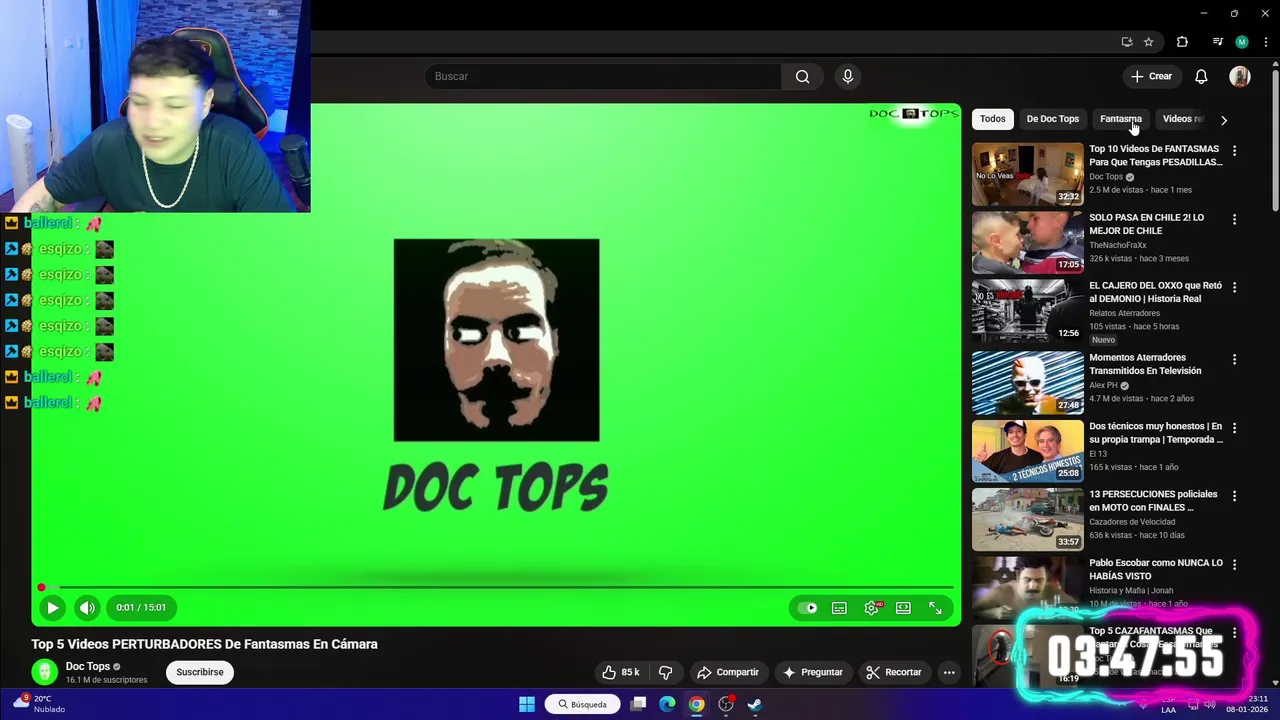Screen dimensions: 1280x720
Task: Open Microsoft Edge from the taskbar
Action: tap(667, 704)
